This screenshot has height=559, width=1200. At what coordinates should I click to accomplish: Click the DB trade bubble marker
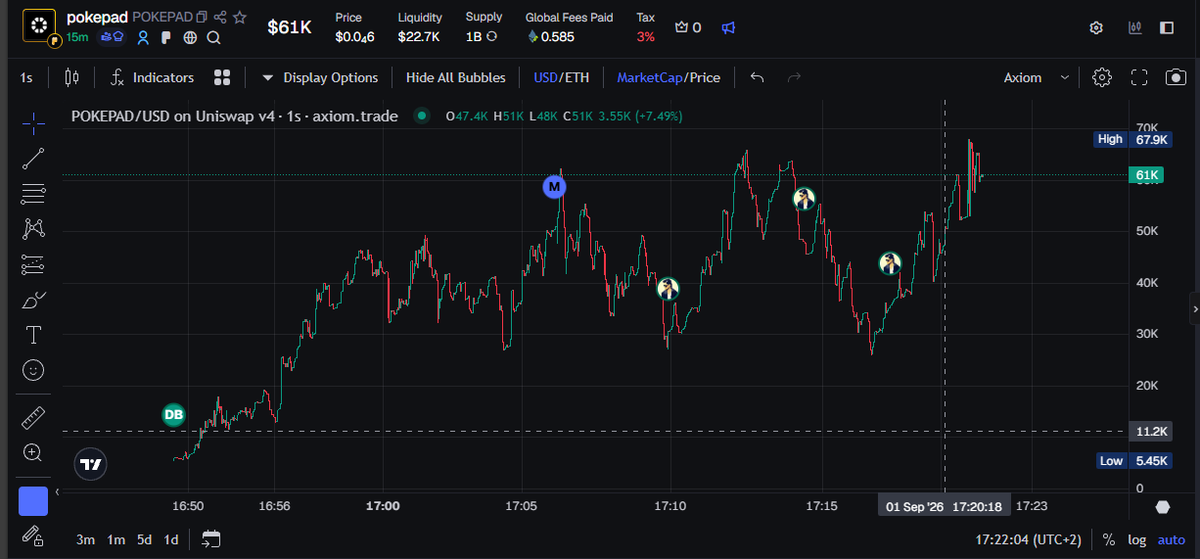pyautogui.click(x=174, y=414)
